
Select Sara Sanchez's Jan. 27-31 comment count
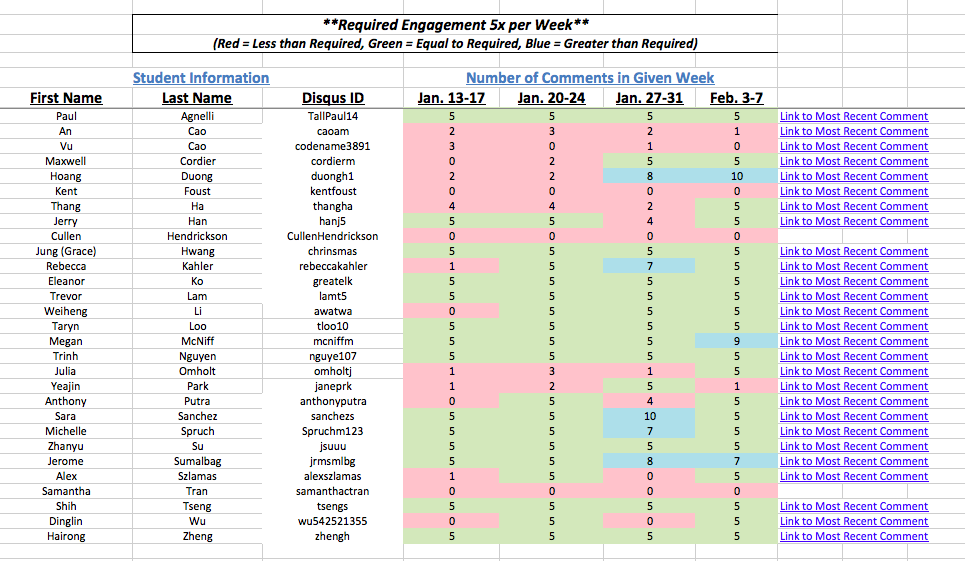pos(649,416)
